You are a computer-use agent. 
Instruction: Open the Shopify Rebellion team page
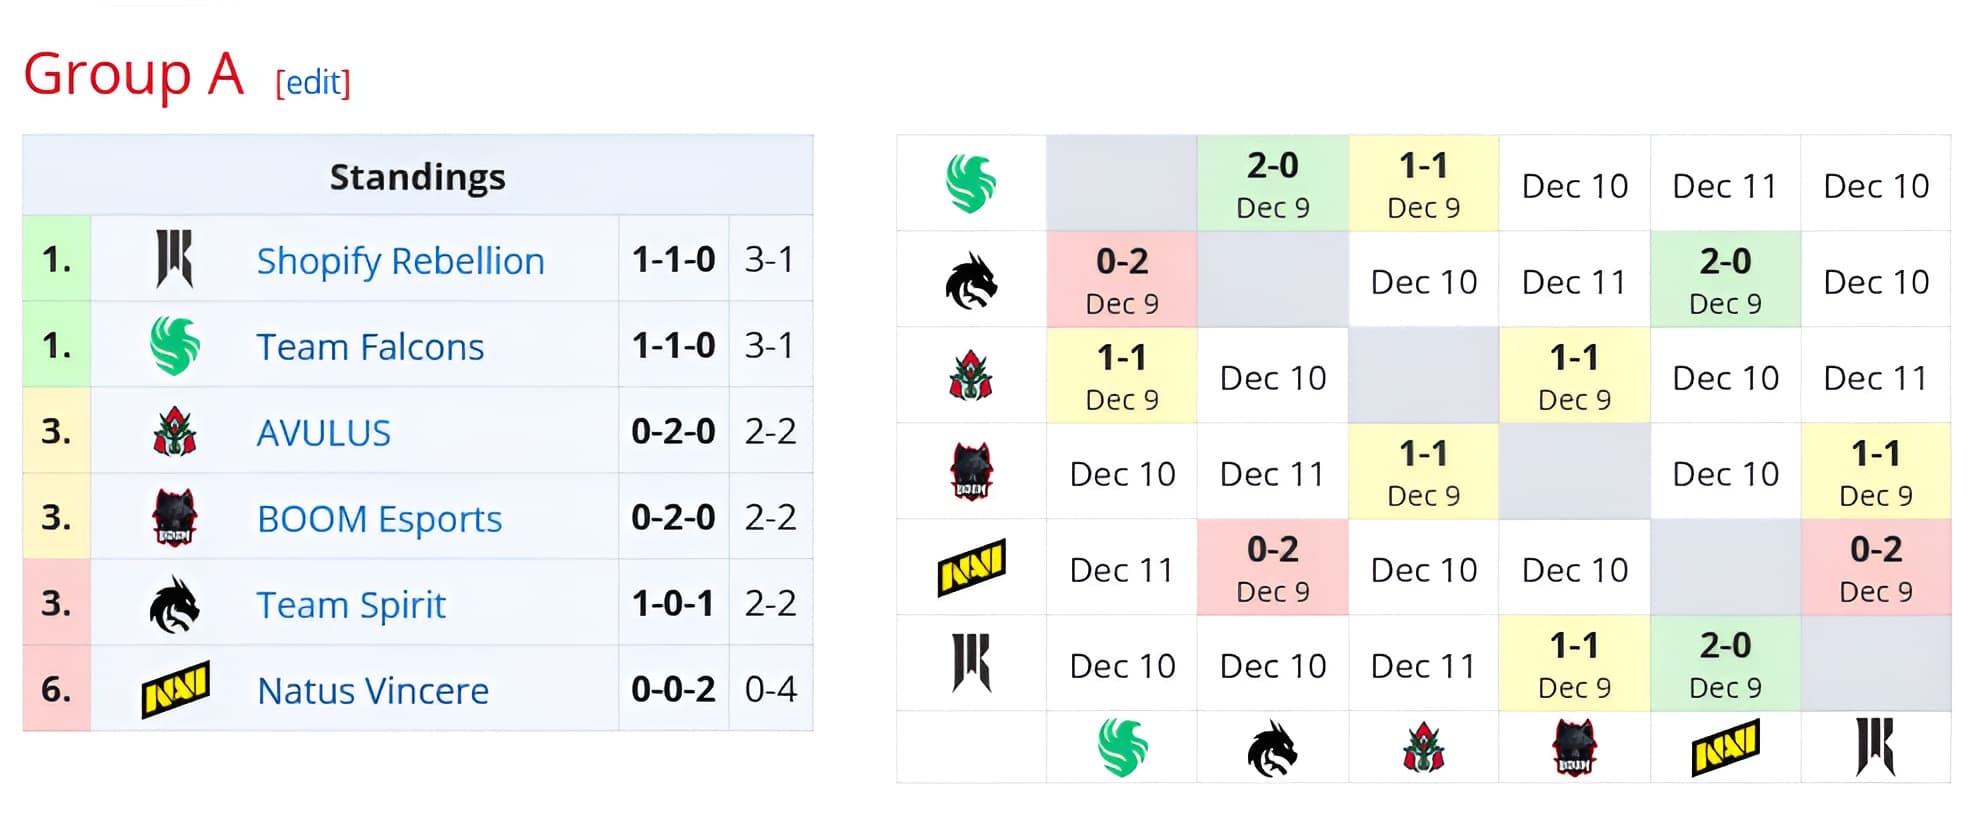[x=400, y=260]
